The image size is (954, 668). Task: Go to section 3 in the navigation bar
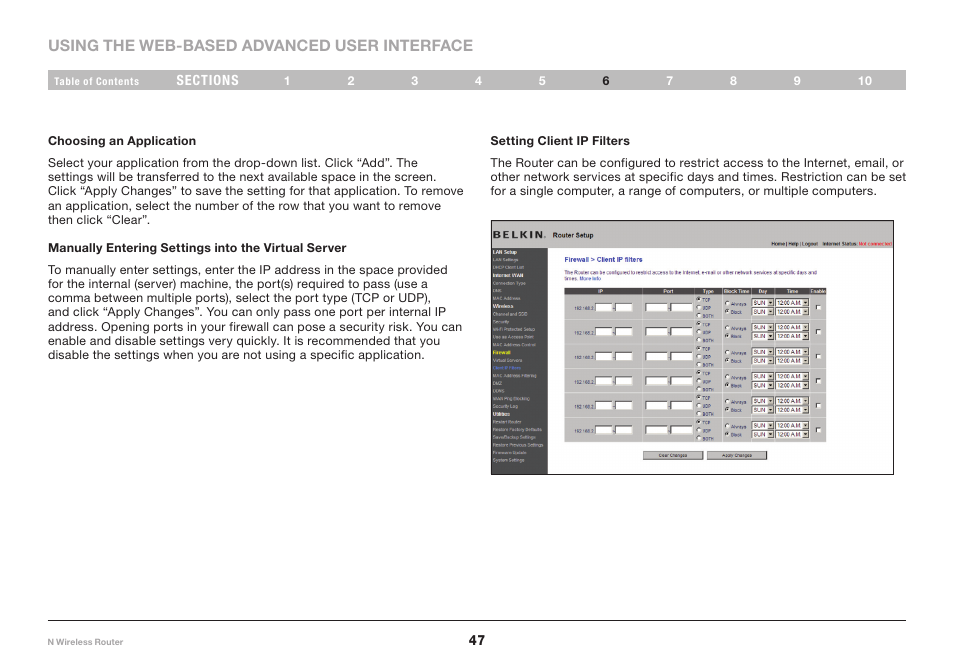coord(414,81)
